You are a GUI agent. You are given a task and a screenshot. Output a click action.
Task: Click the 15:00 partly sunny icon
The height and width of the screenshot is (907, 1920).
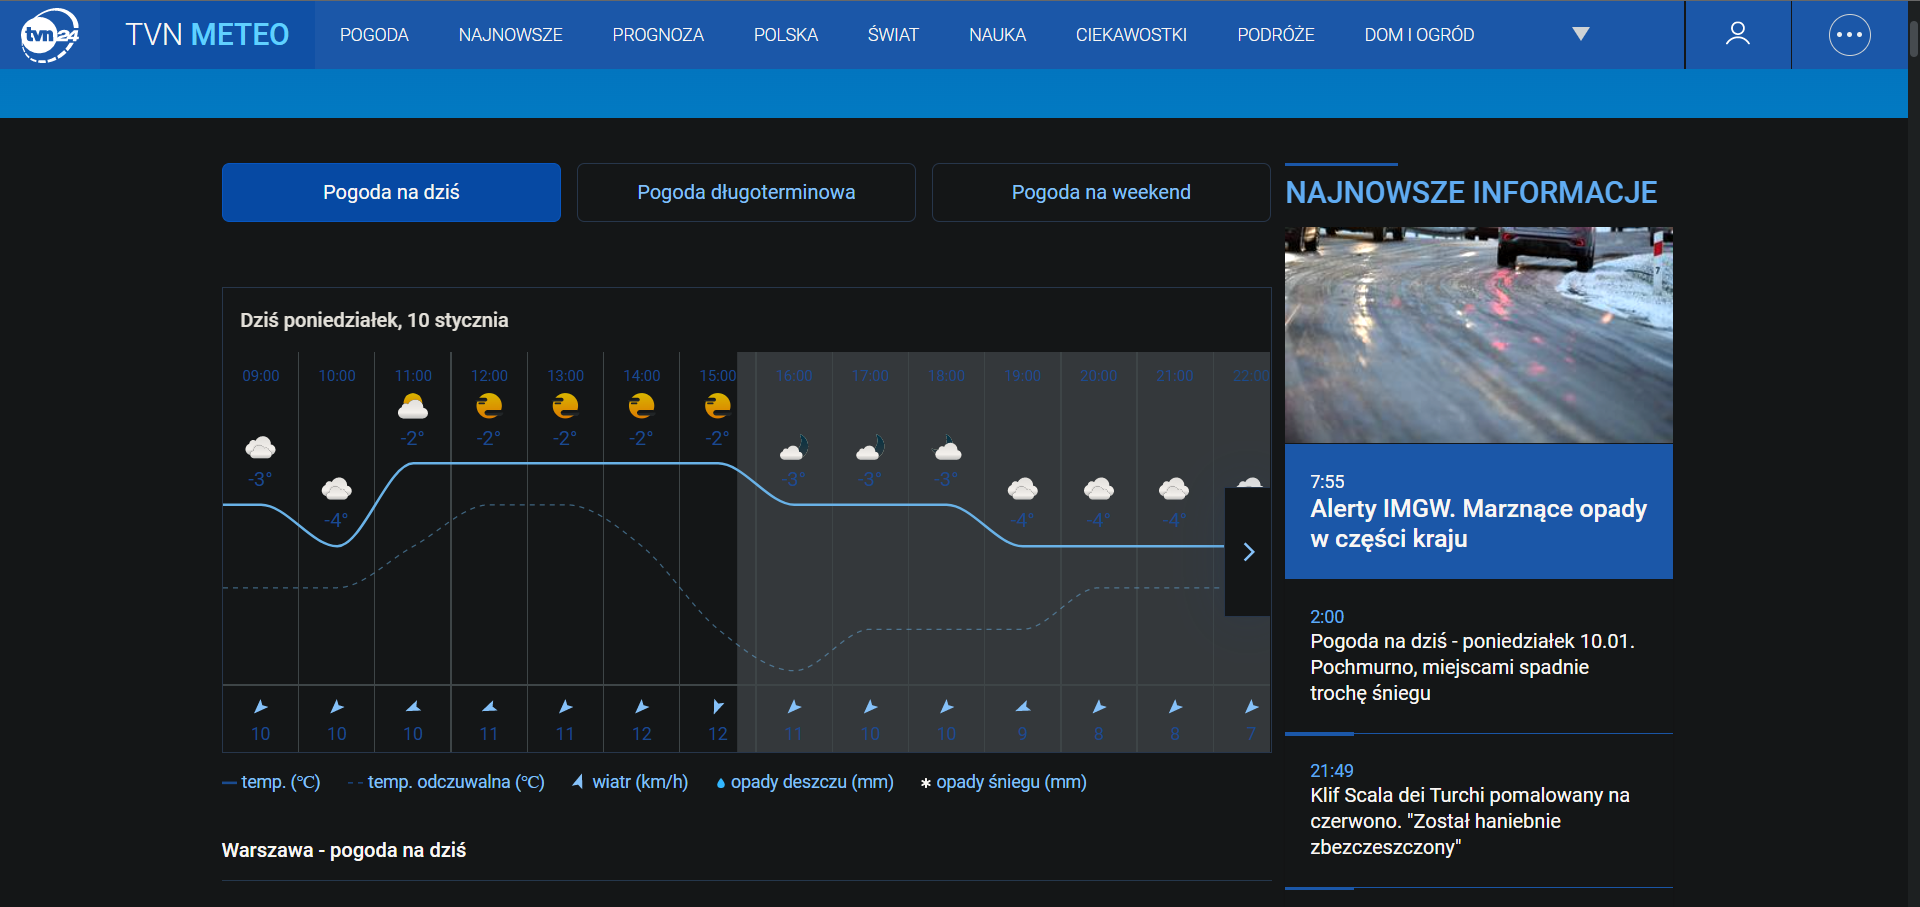(x=717, y=406)
